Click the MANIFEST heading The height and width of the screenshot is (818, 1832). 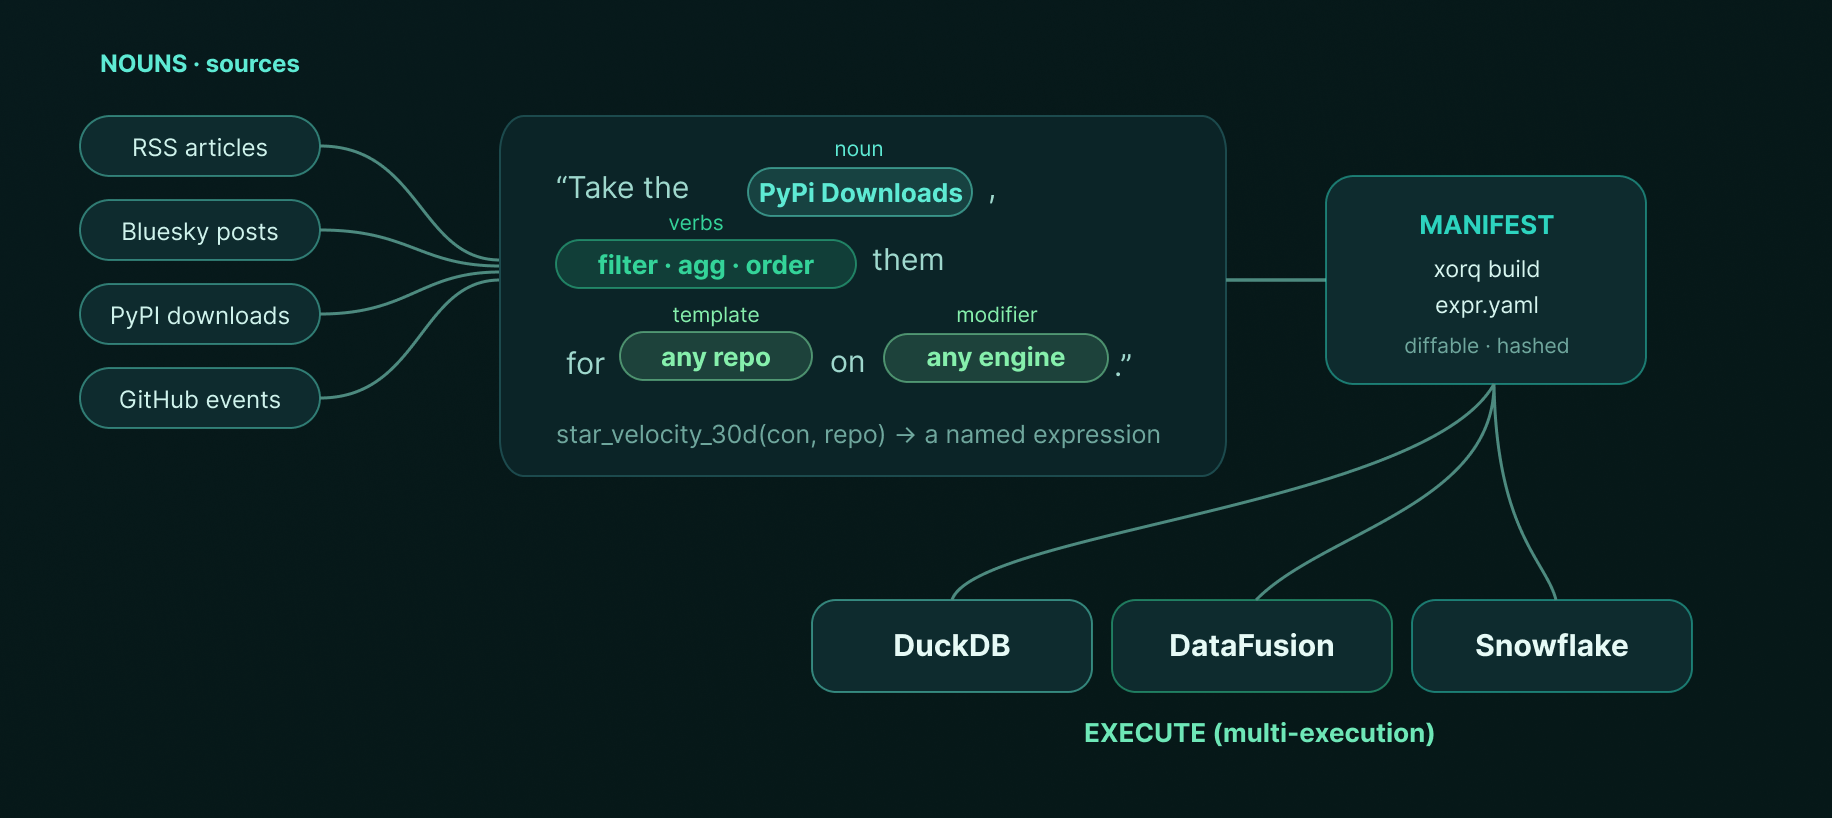click(x=1486, y=225)
